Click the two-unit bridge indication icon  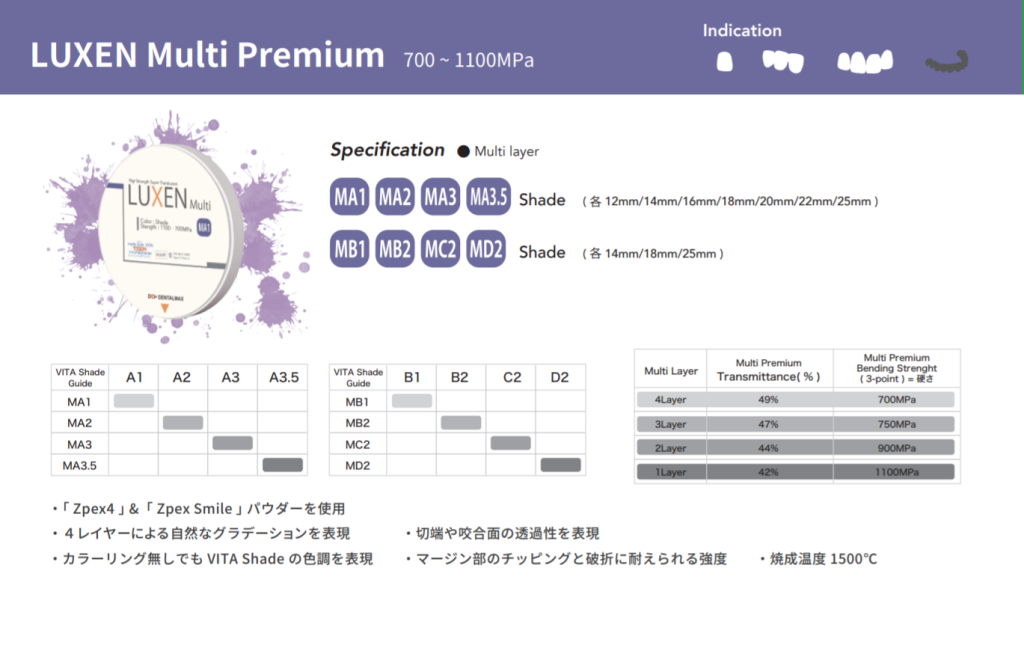coord(783,61)
